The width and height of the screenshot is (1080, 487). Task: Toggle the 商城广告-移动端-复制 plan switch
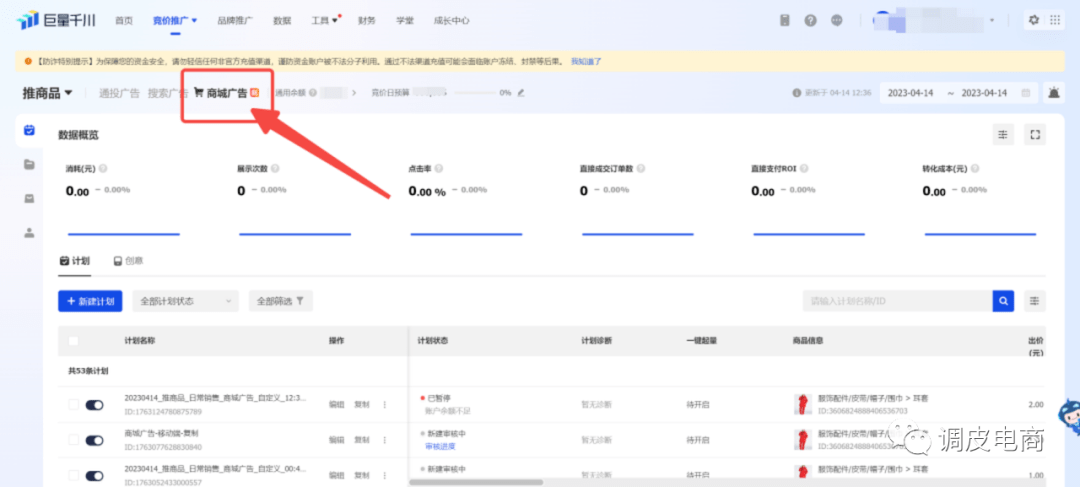click(95, 440)
